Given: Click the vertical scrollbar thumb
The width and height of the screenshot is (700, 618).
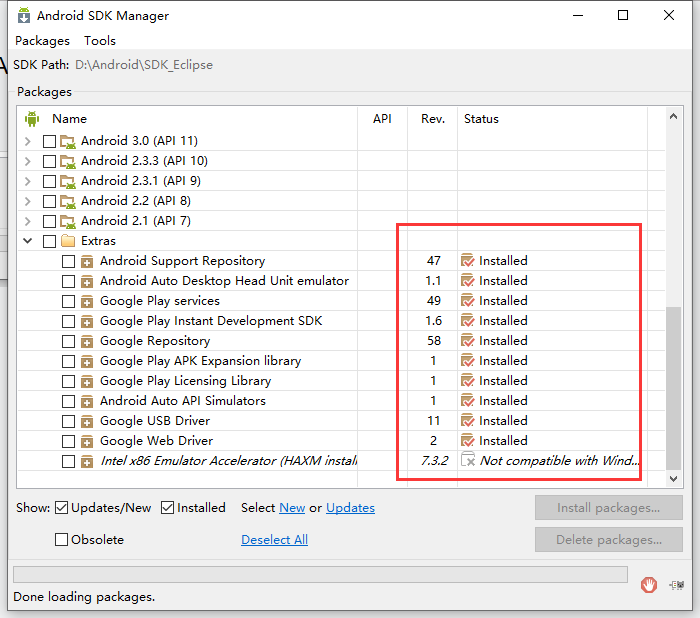Looking at the screenshot, I should pyautogui.click(x=673, y=388).
